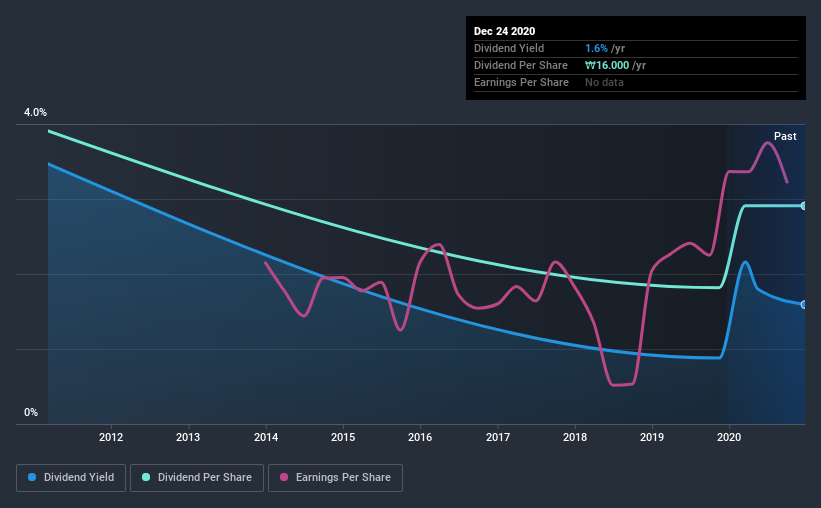This screenshot has height=508, width=821.
Task: Select the 2016 tick on the time axis
Action: (420, 437)
